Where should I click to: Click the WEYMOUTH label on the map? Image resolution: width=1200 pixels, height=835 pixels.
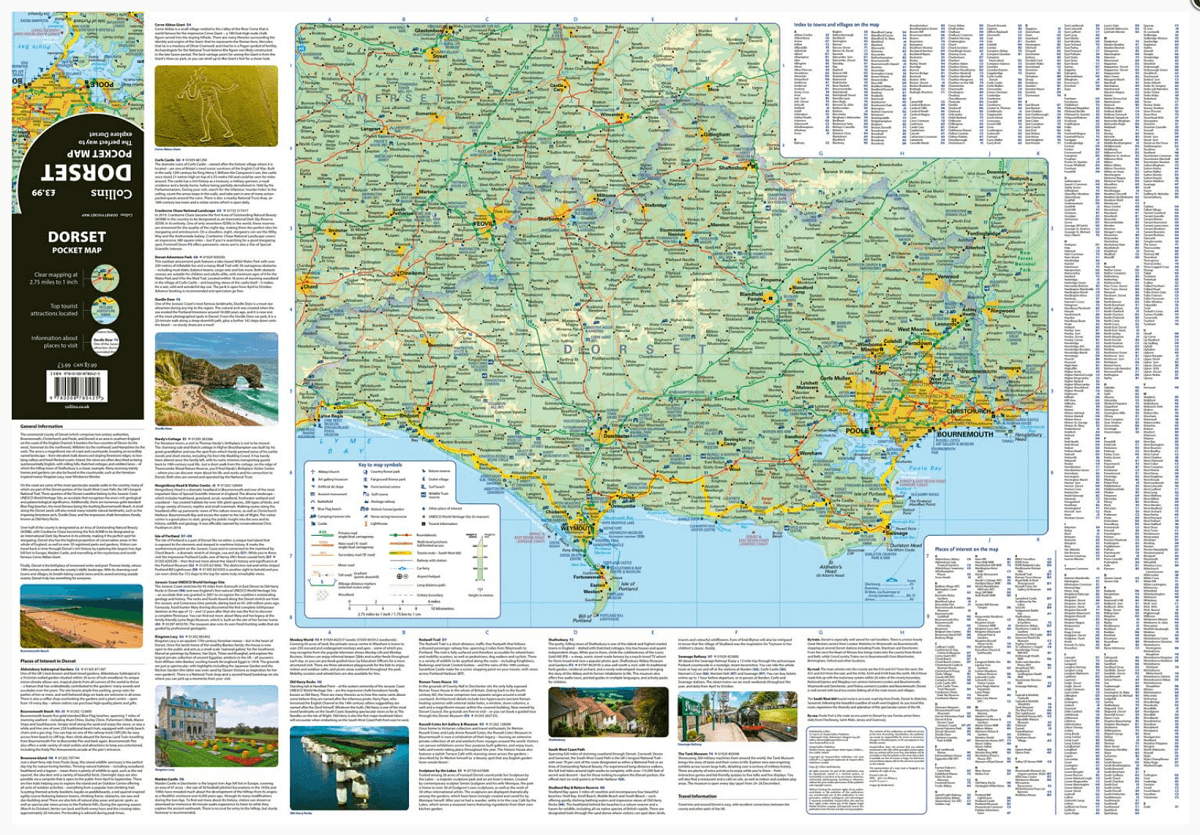577,528
